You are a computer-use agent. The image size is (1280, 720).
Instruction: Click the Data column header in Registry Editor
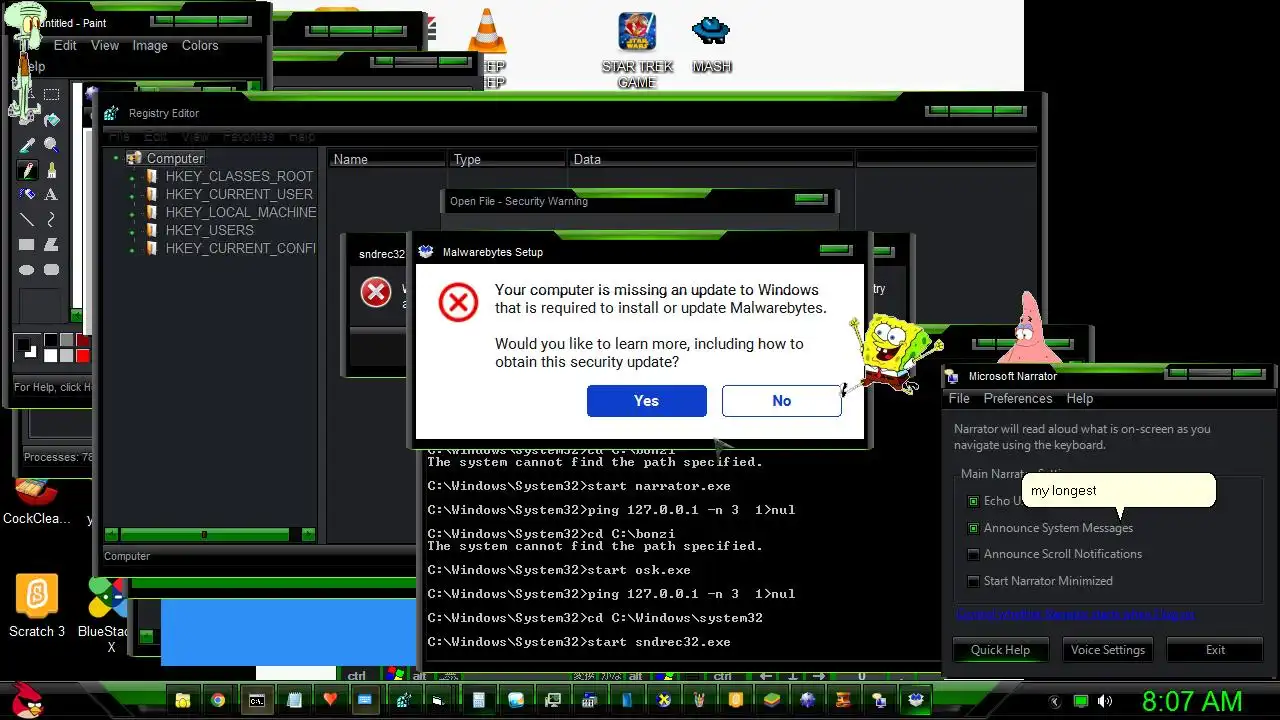[x=710, y=159]
